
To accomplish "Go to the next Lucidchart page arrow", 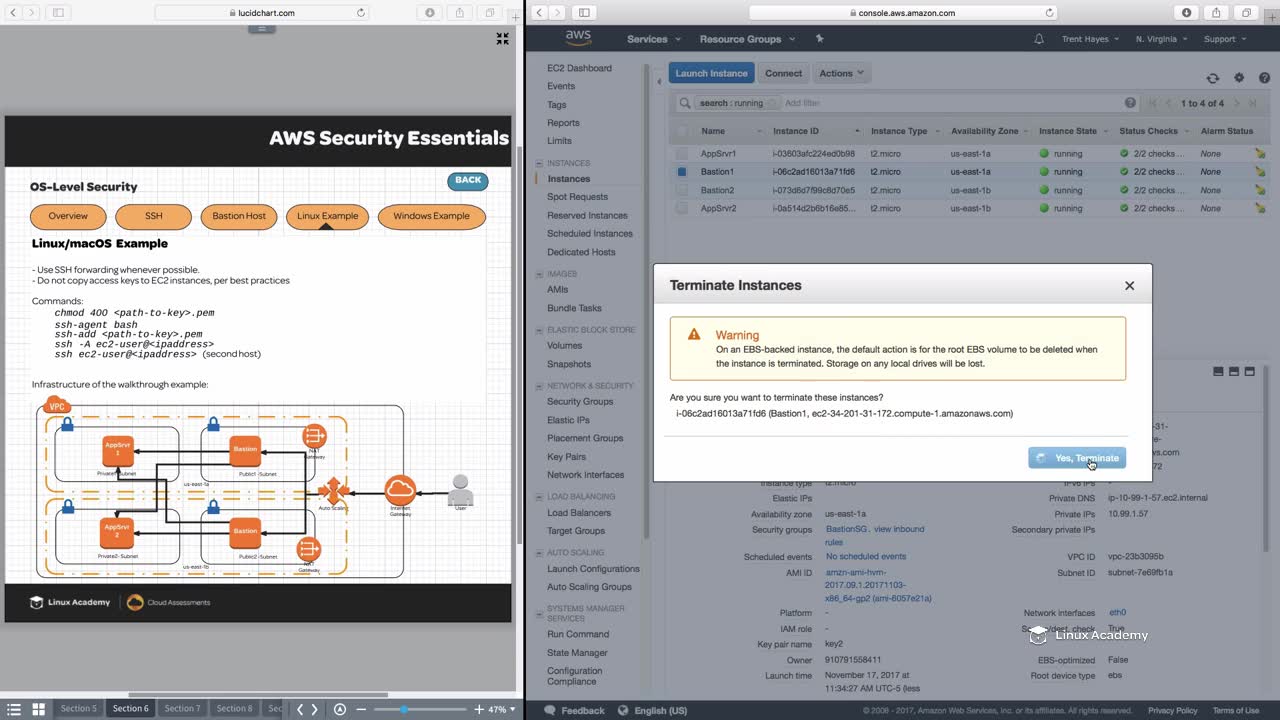I will pyautogui.click(x=315, y=709).
